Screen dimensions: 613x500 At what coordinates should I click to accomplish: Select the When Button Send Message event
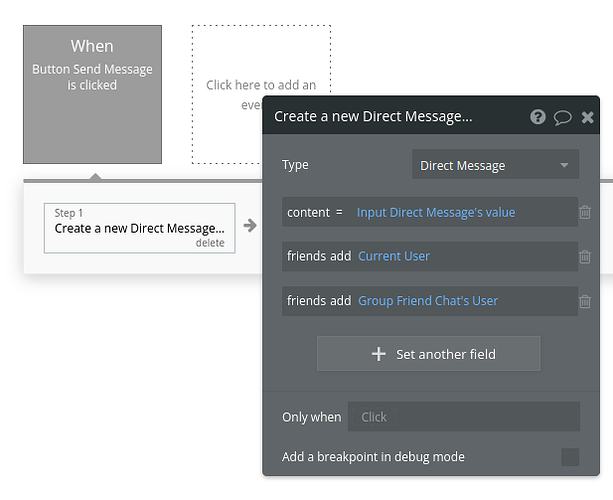coord(92,94)
